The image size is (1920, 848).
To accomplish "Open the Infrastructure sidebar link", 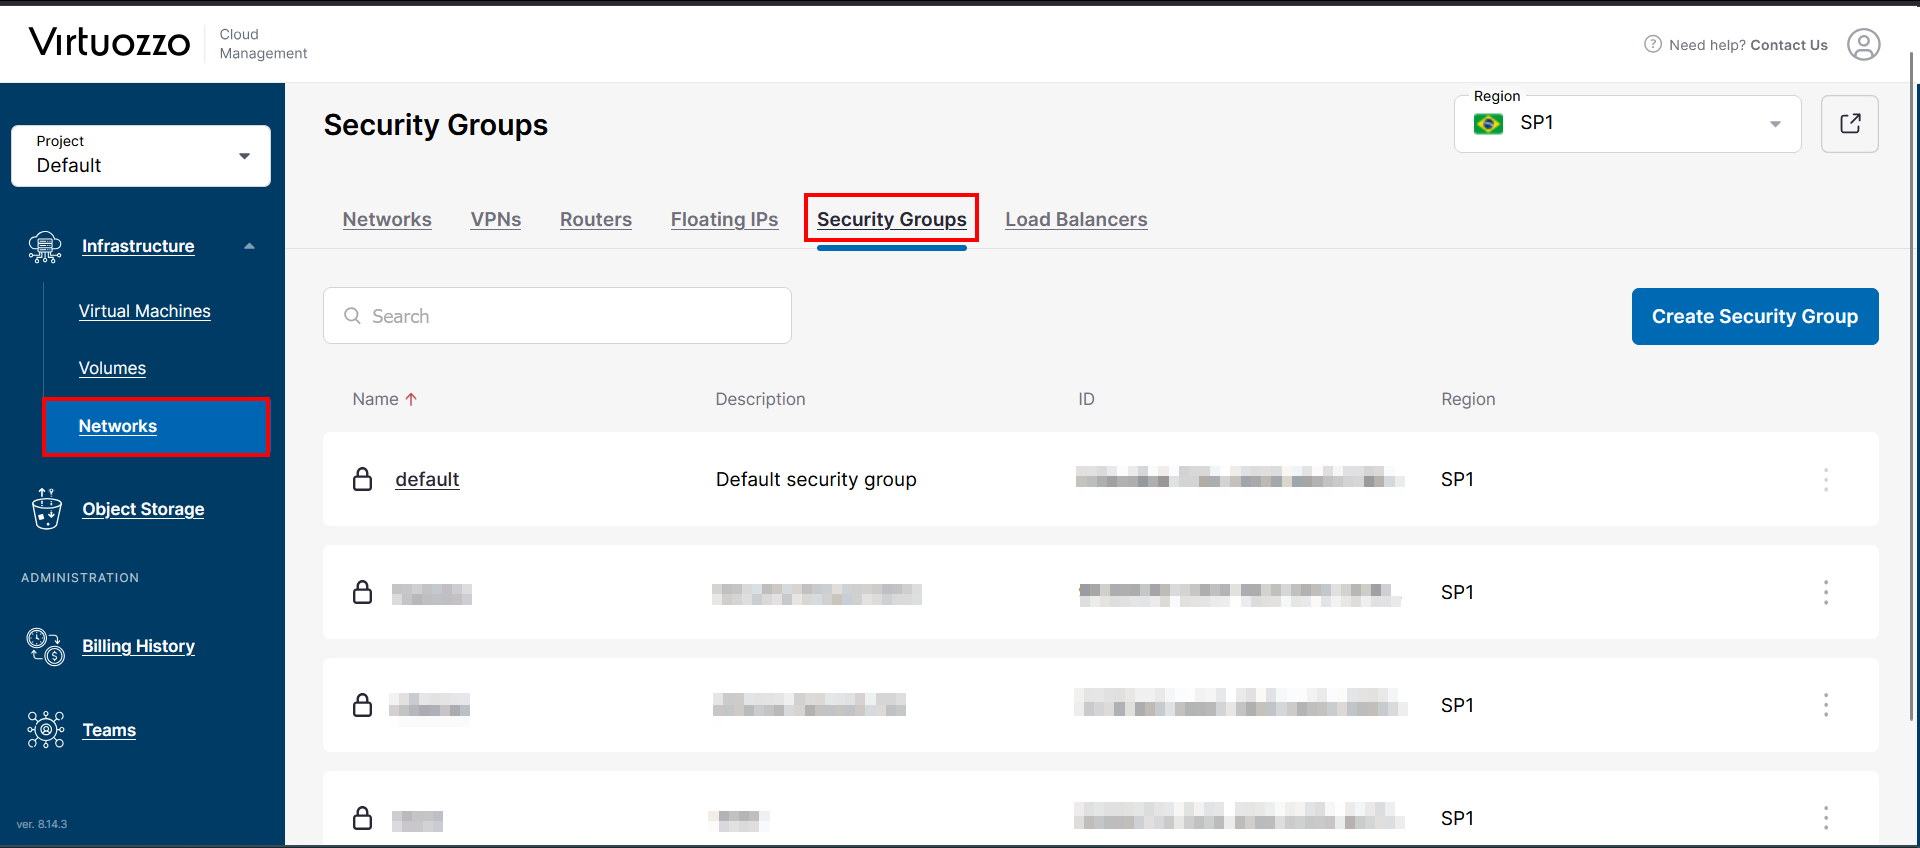I will pyautogui.click(x=138, y=246).
